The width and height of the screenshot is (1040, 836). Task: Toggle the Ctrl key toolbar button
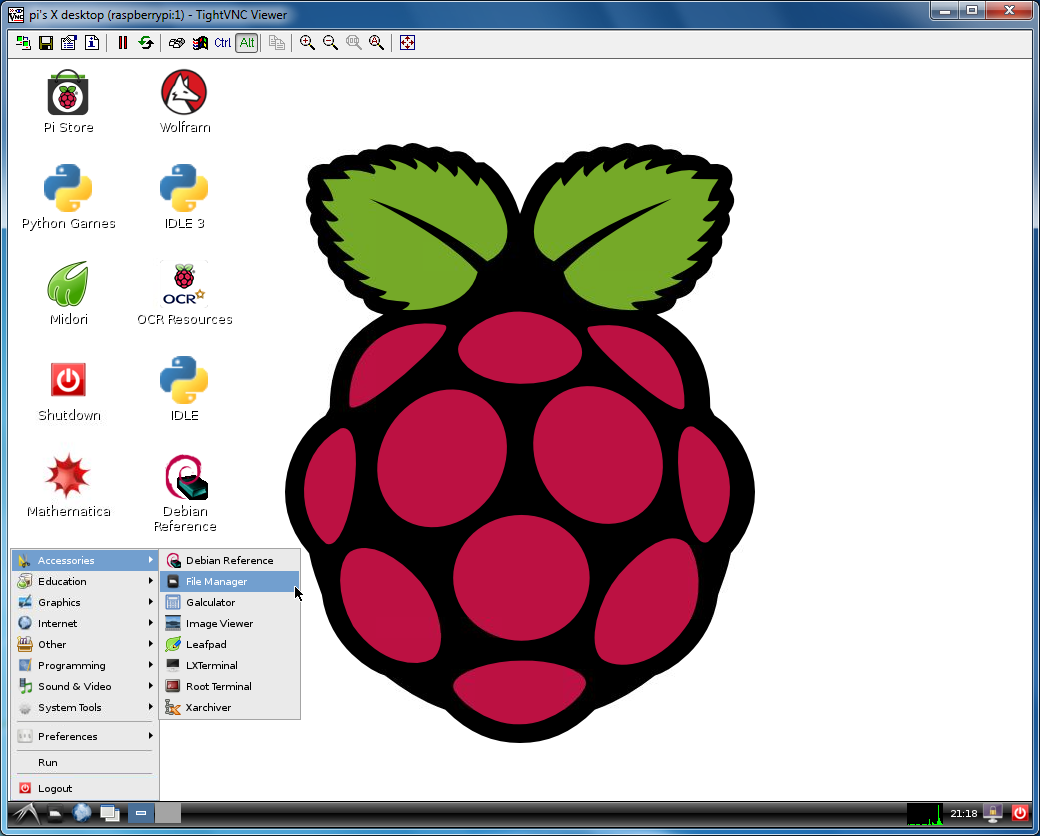click(x=223, y=43)
